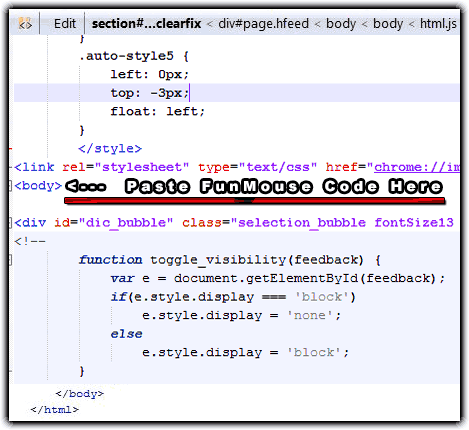This screenshot has height=430, width=469.
Task: Click the closing html tag
Action: 55,409
